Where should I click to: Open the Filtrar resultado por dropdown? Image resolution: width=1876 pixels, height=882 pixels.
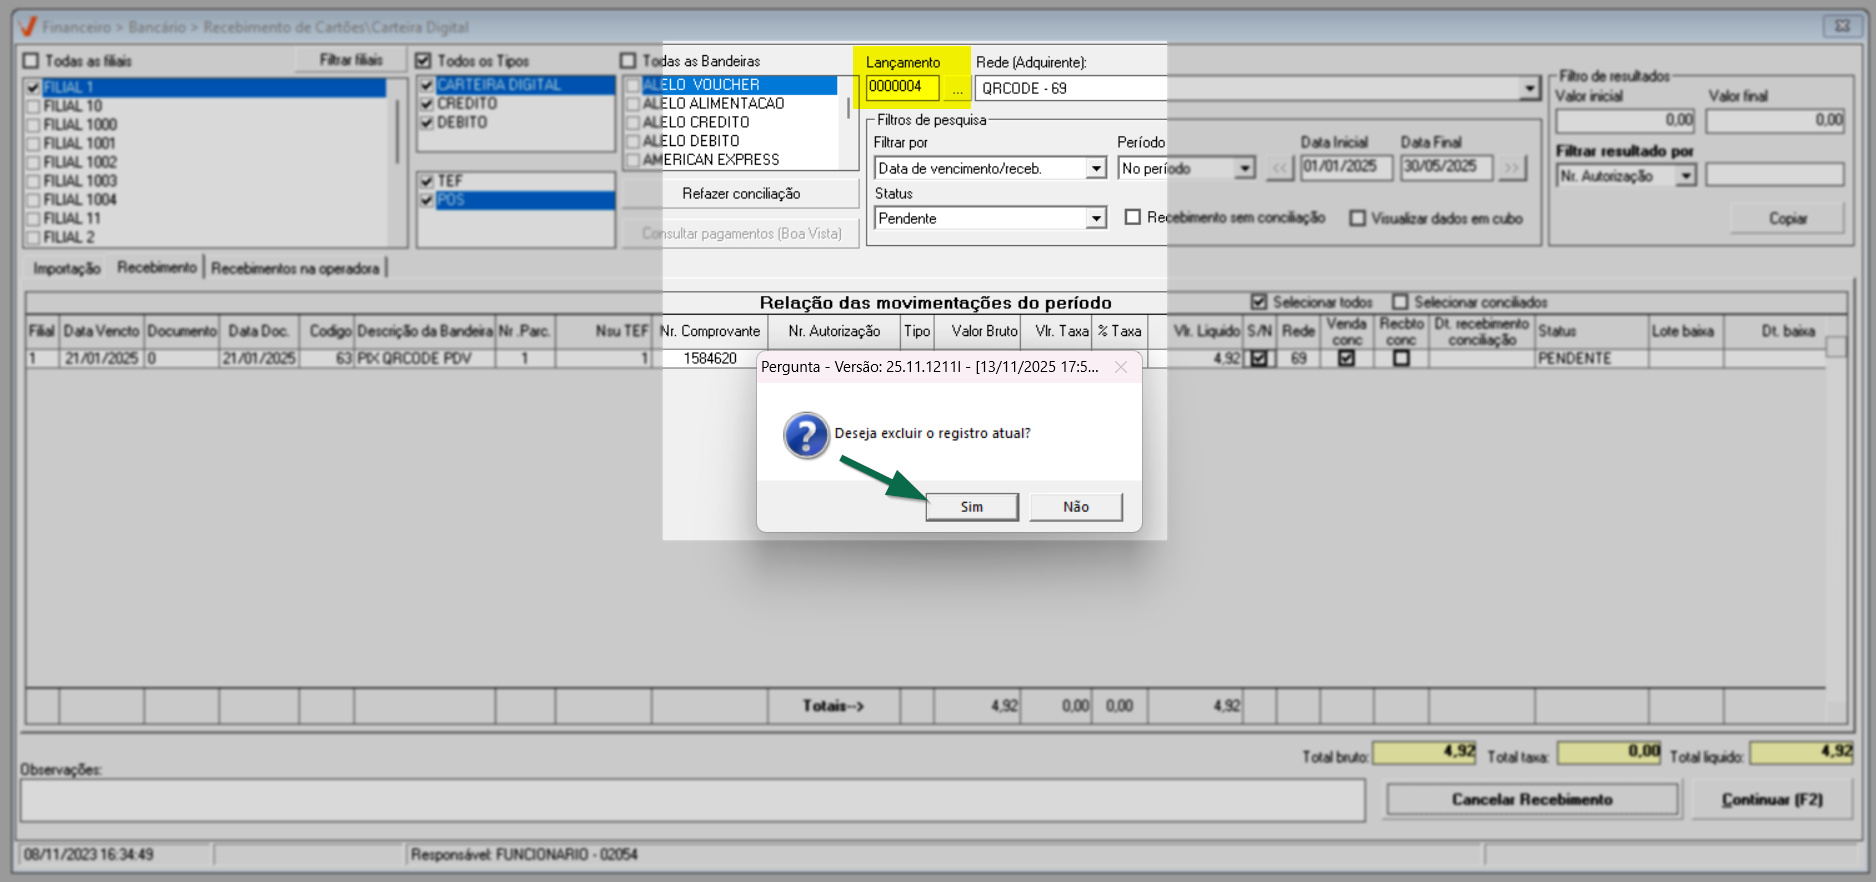[x=1687, y=176]
